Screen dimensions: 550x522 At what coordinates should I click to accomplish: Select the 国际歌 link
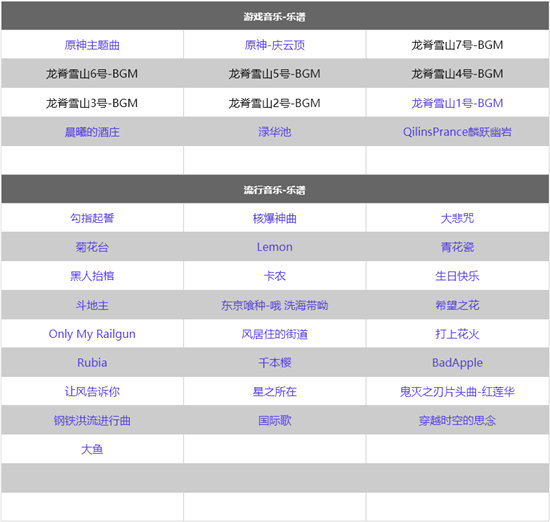click(275, 420)
